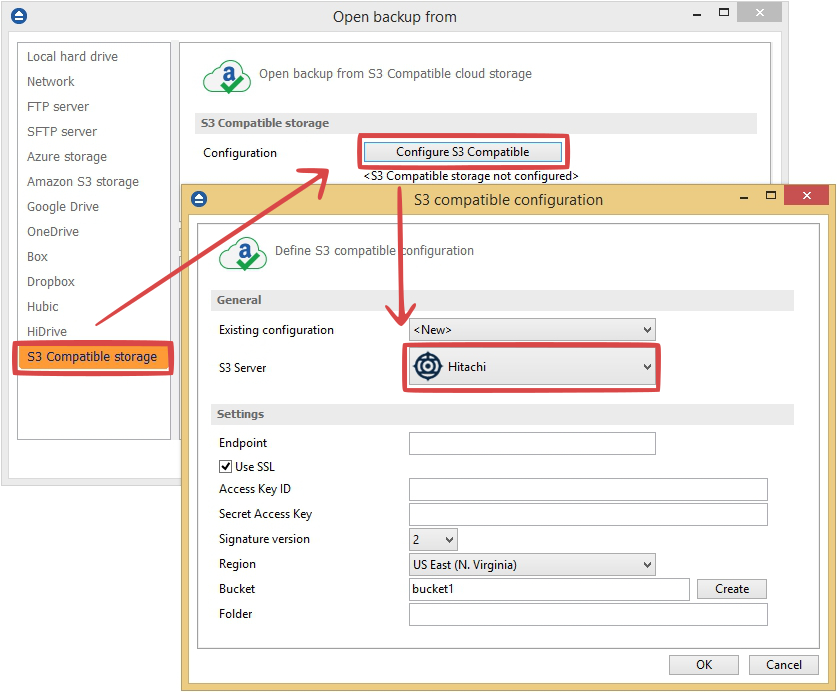Cancel the S3 compatible configuration dialog

click(784, 665)
